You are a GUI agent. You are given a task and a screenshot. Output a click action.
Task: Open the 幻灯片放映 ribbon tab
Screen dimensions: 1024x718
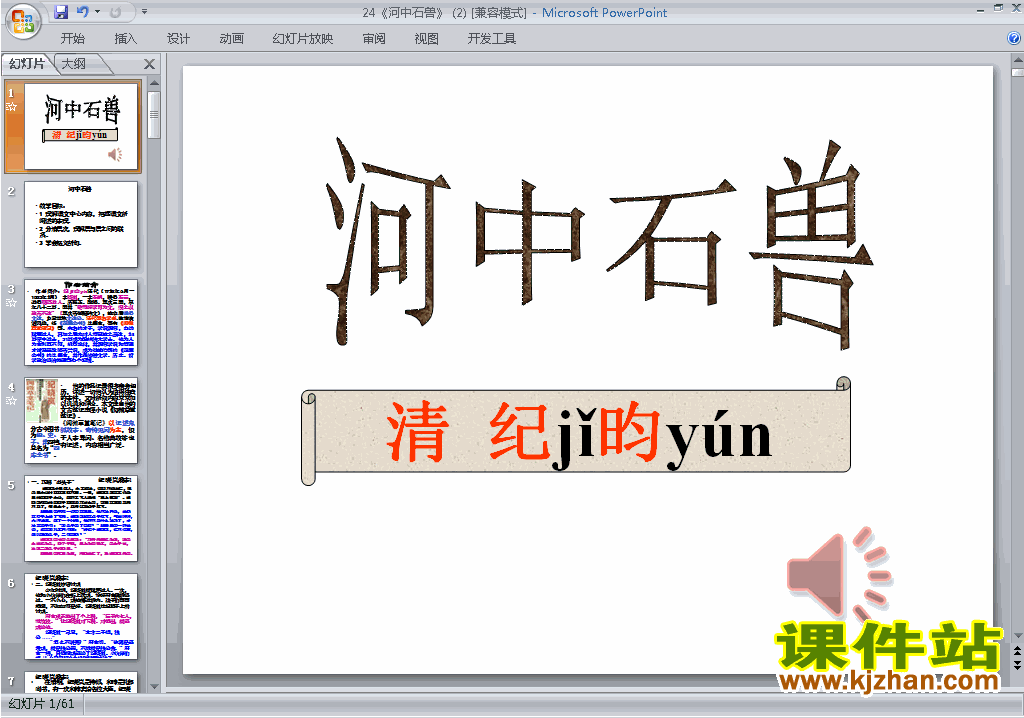point(302,39)
